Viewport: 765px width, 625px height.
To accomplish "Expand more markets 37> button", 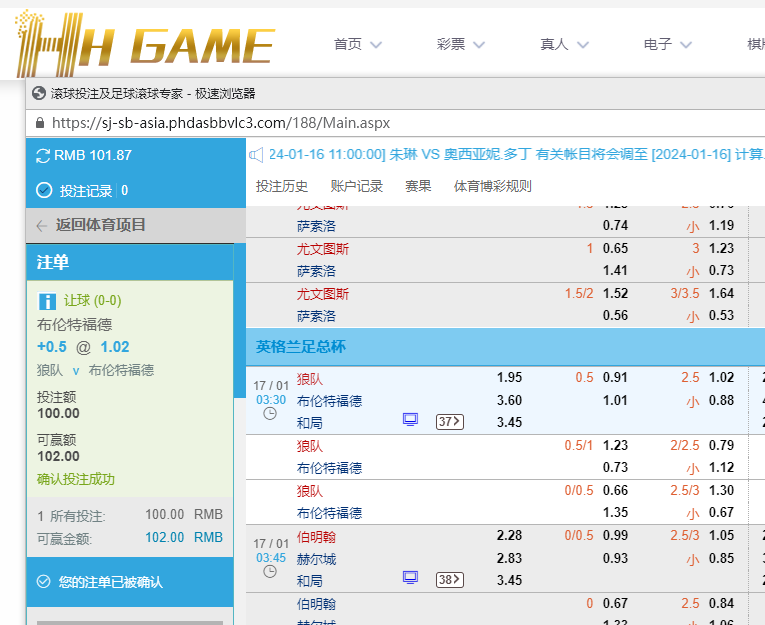I will pos(450,422).
